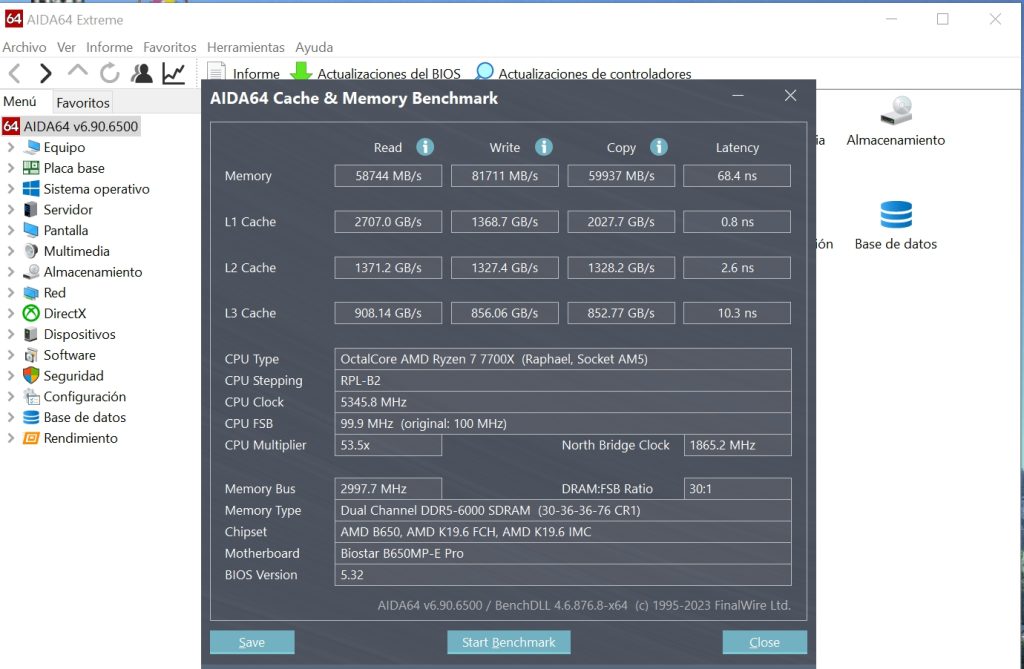Click the Forward arrow in the toolbar

tap(45, 73)
